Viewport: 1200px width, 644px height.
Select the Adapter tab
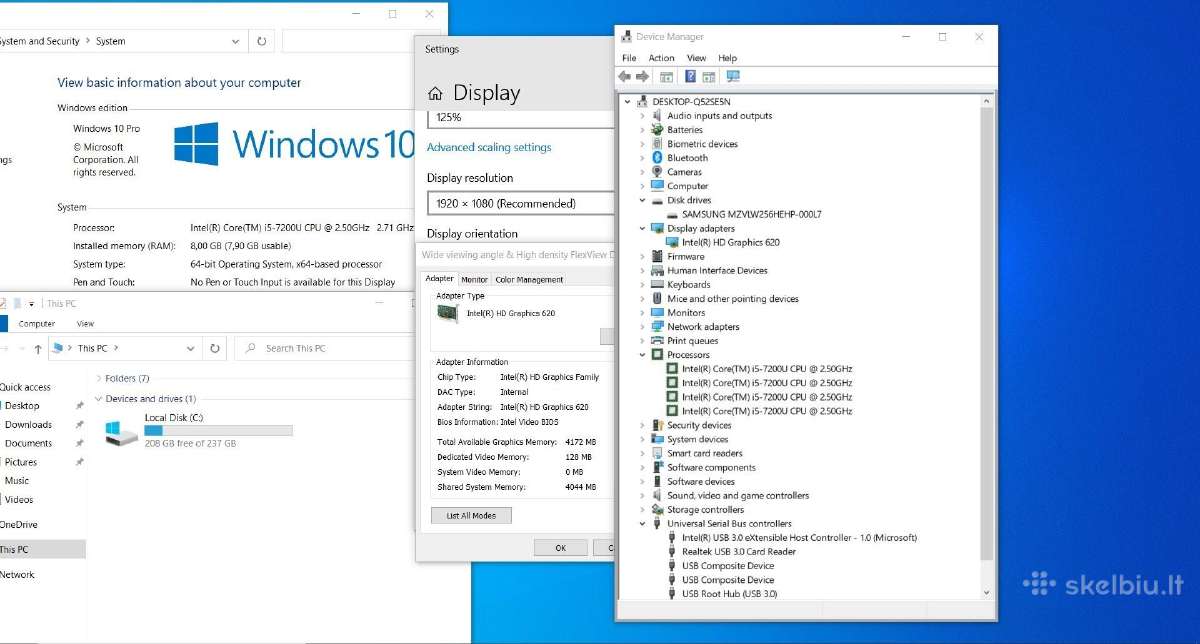(439, 279)
